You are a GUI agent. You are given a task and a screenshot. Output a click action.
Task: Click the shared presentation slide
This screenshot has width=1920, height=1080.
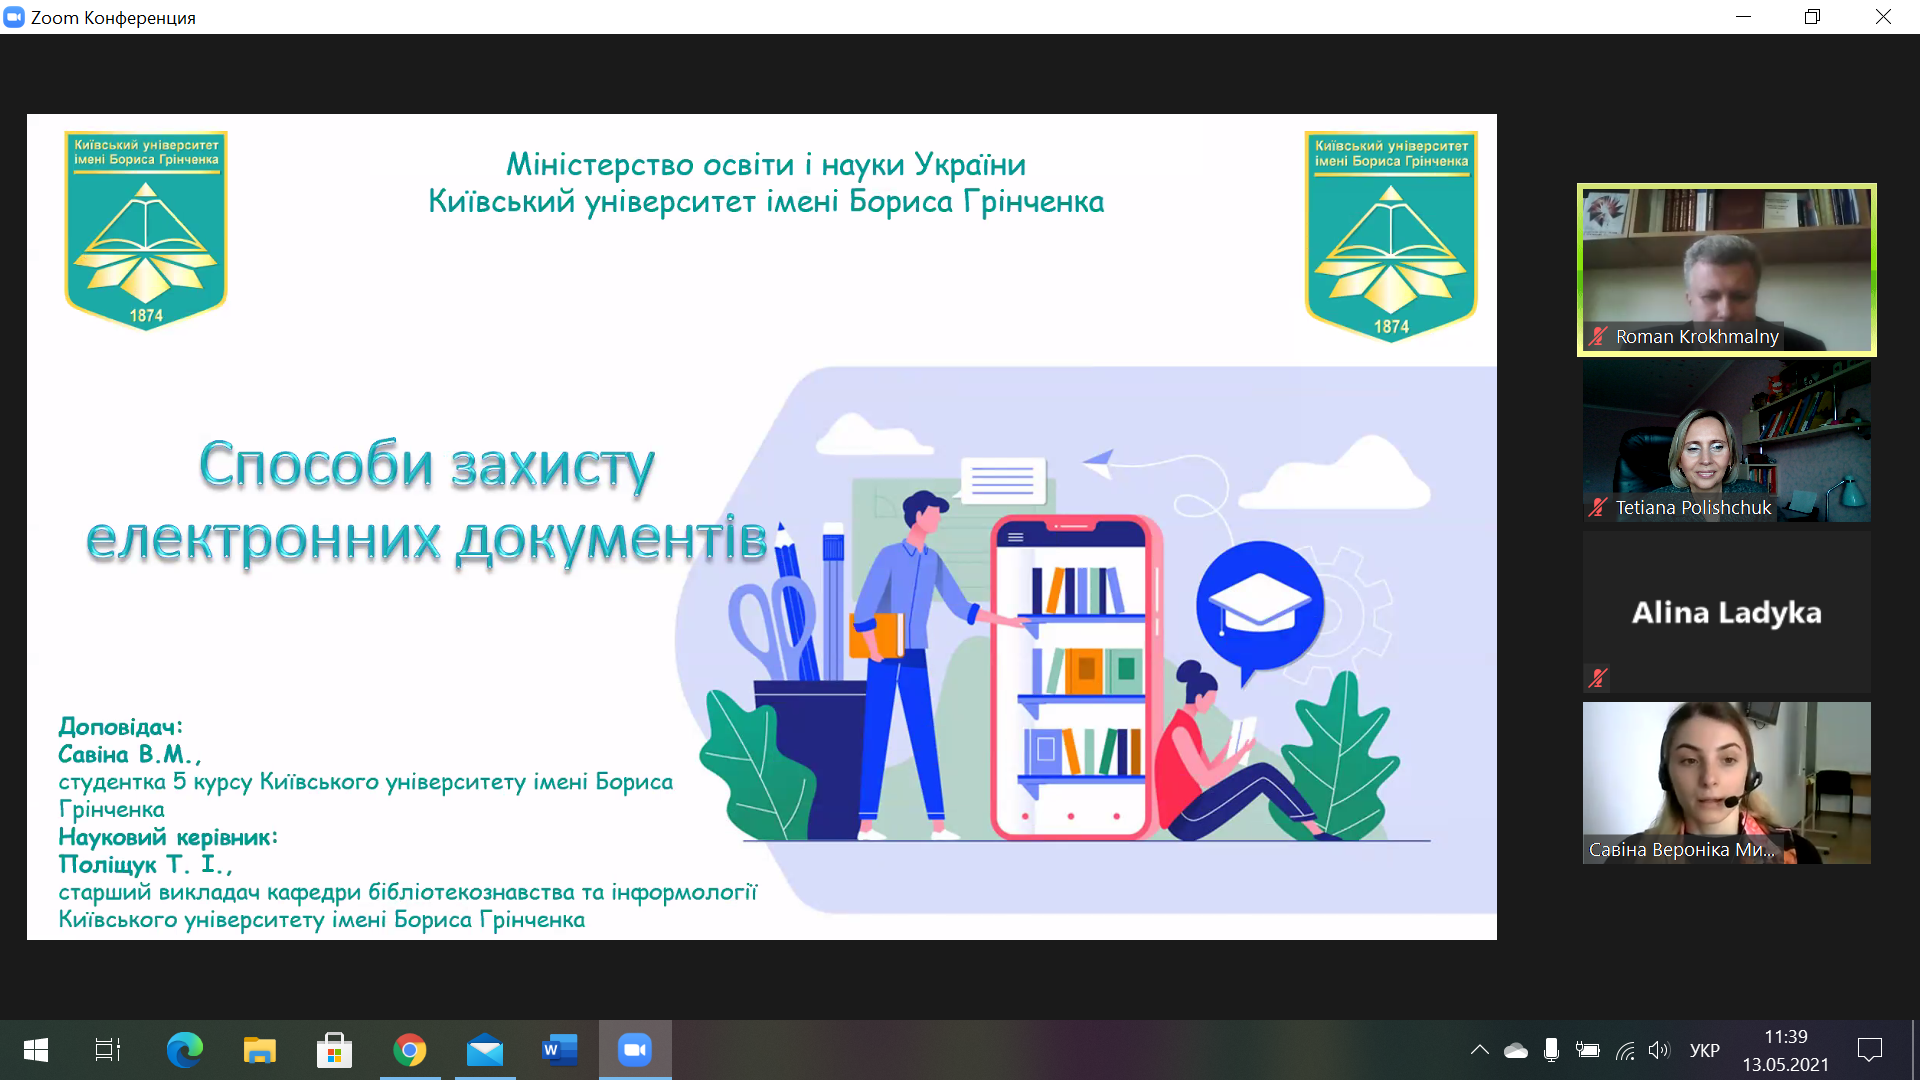pos(761,527)
